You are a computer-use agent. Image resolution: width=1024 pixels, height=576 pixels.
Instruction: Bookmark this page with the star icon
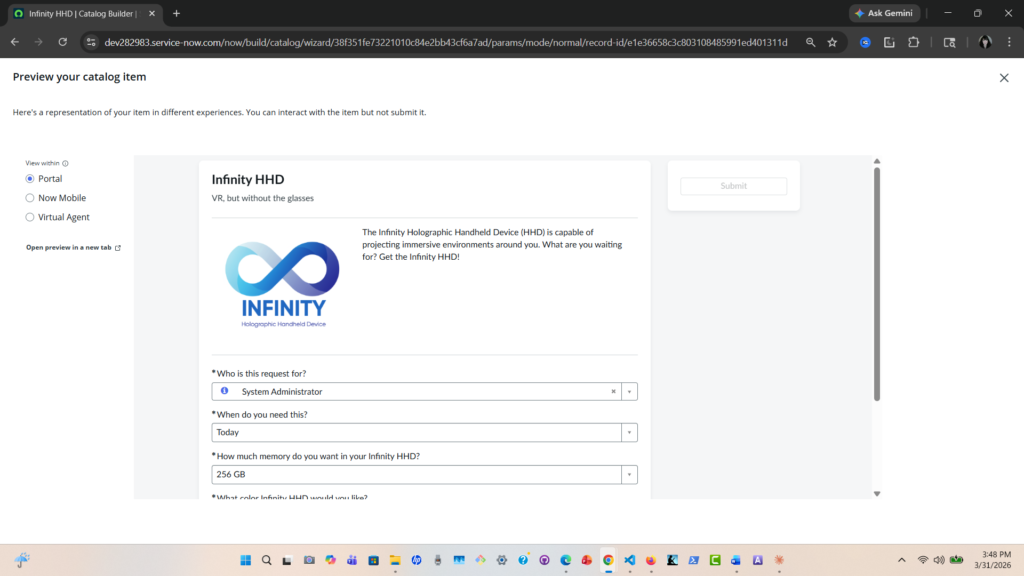pyautogui.click(x=832, y=42)
